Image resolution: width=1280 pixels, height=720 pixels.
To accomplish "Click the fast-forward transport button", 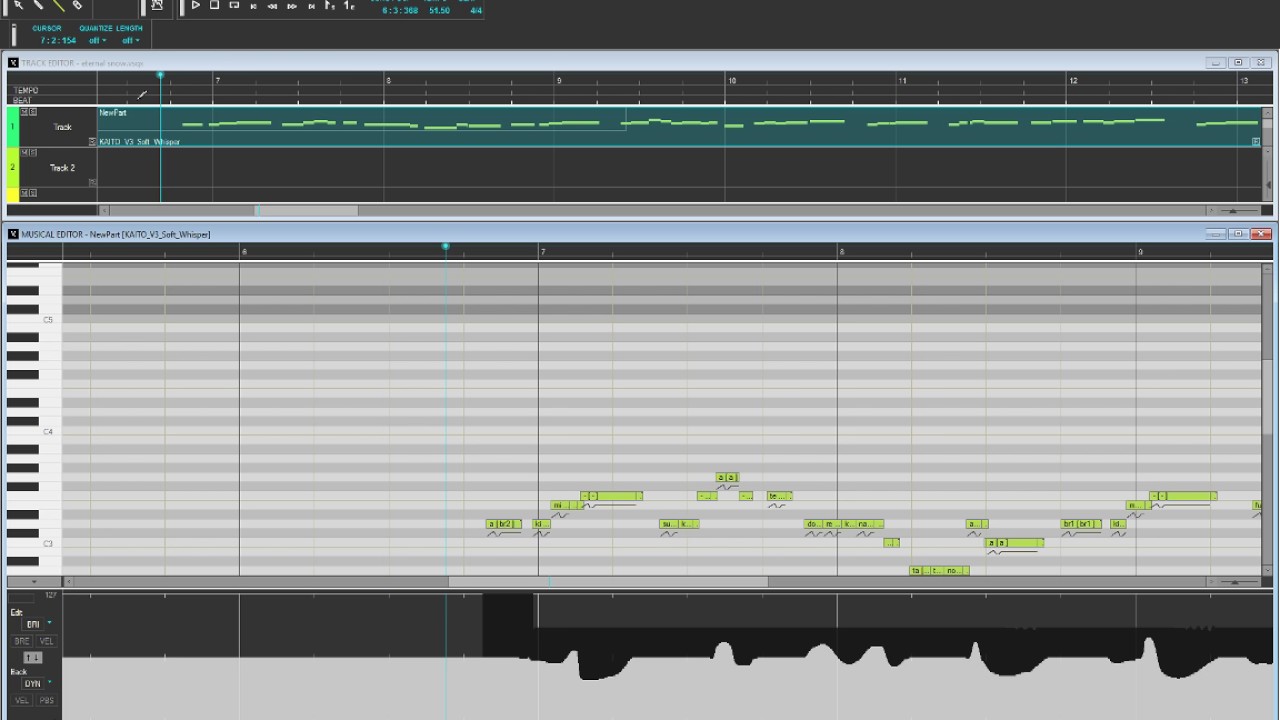I will coord(292,6).
